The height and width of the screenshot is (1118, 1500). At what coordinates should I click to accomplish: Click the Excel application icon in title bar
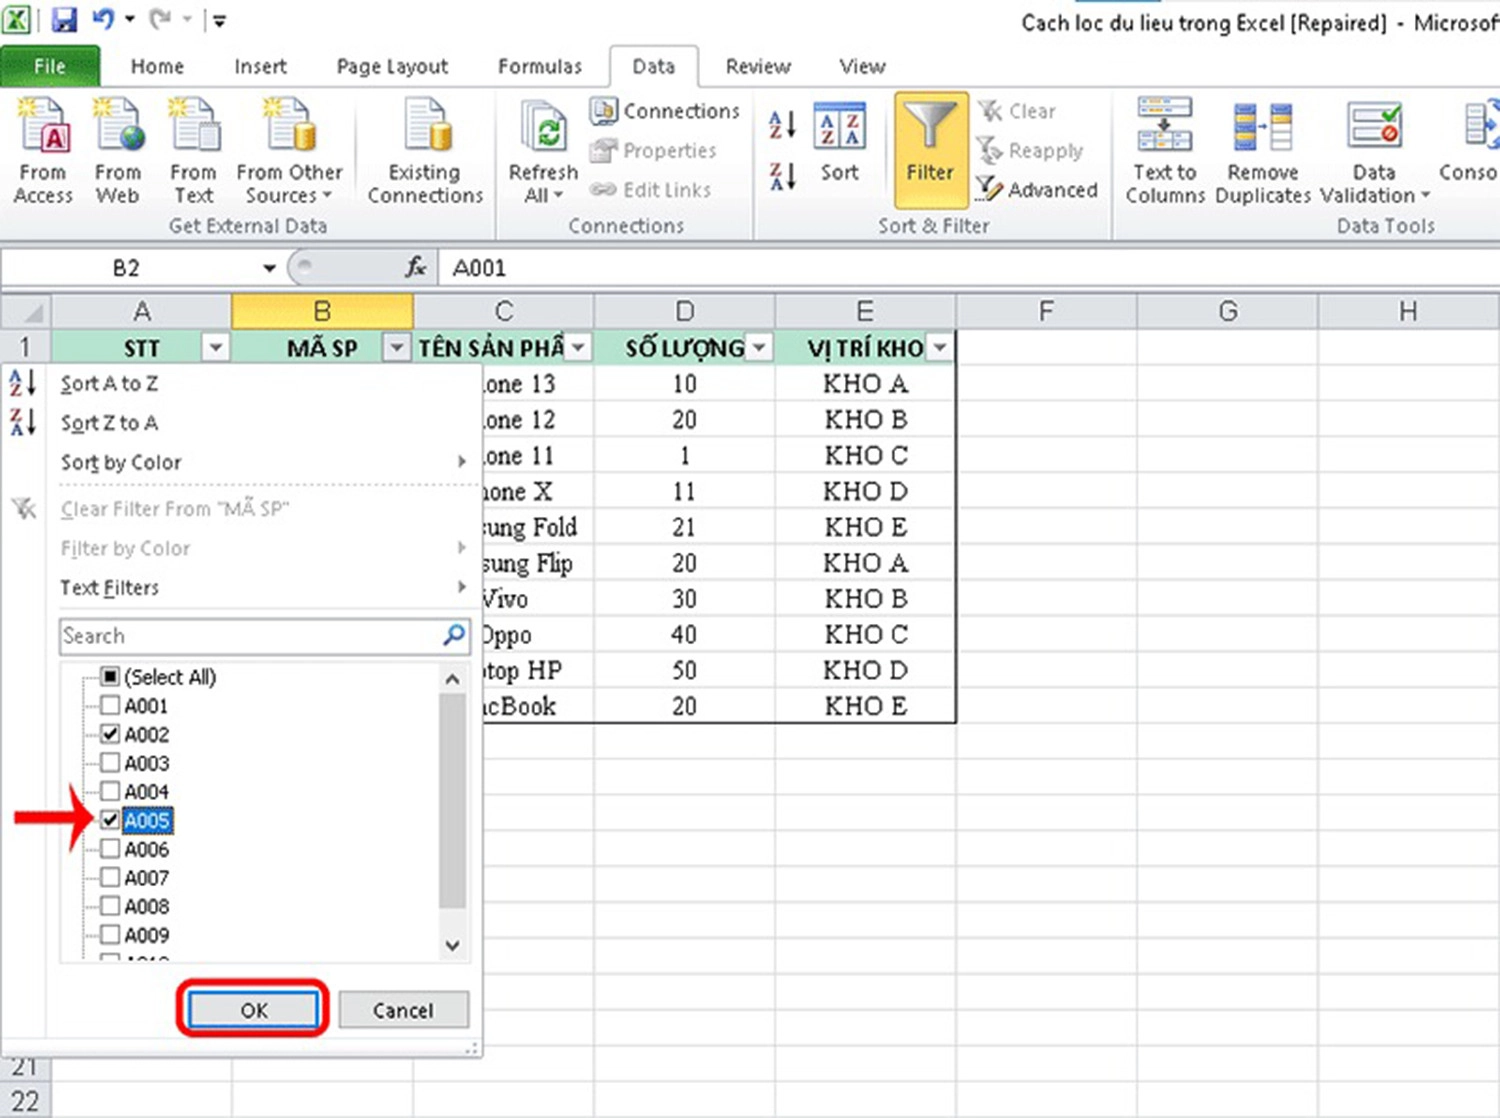17,19
